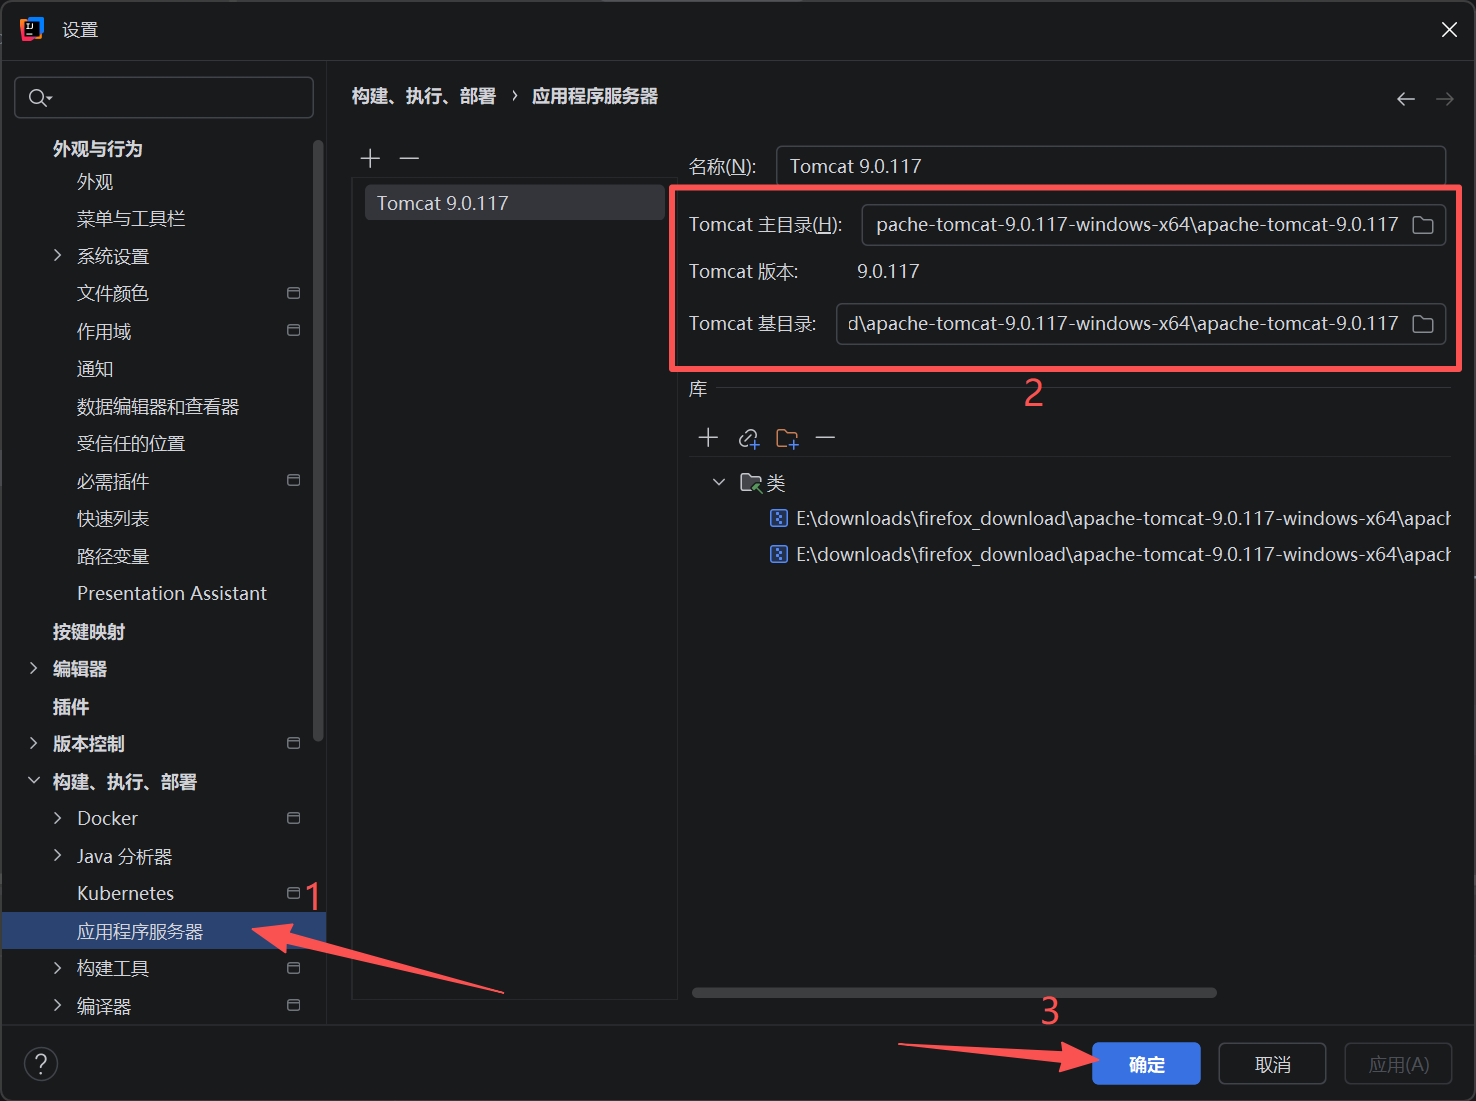1476x1101 pixels.
Task: Remove the selected application server
Action: coord(409,158)
